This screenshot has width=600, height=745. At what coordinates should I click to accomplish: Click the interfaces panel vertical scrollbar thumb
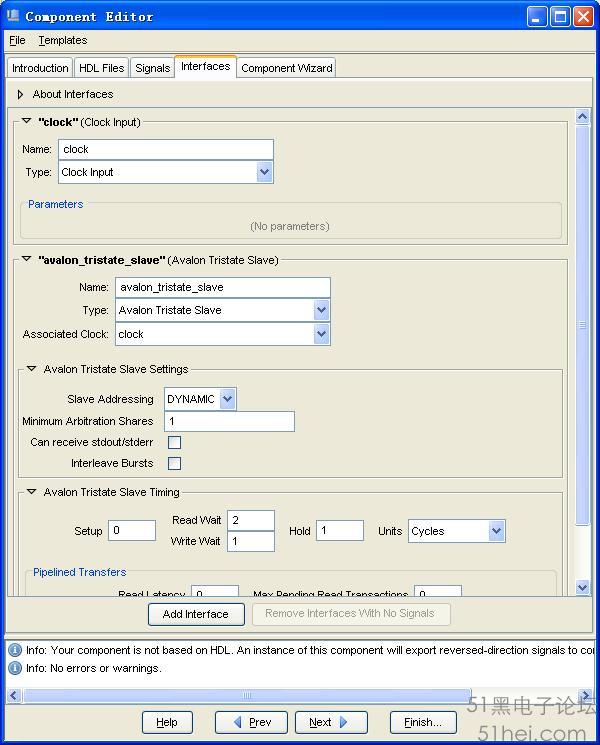[x=583, y=325]
